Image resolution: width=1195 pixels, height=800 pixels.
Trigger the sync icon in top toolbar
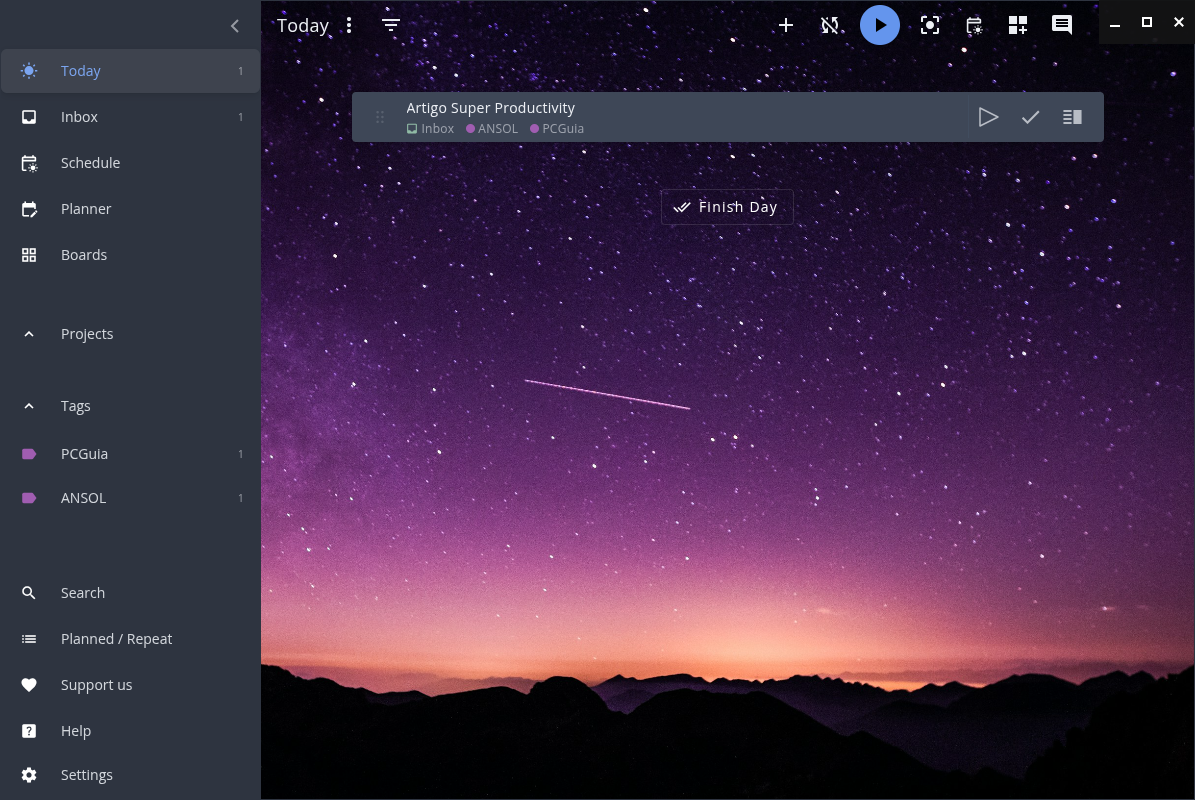pyautogui.click(x=830, y=26)
